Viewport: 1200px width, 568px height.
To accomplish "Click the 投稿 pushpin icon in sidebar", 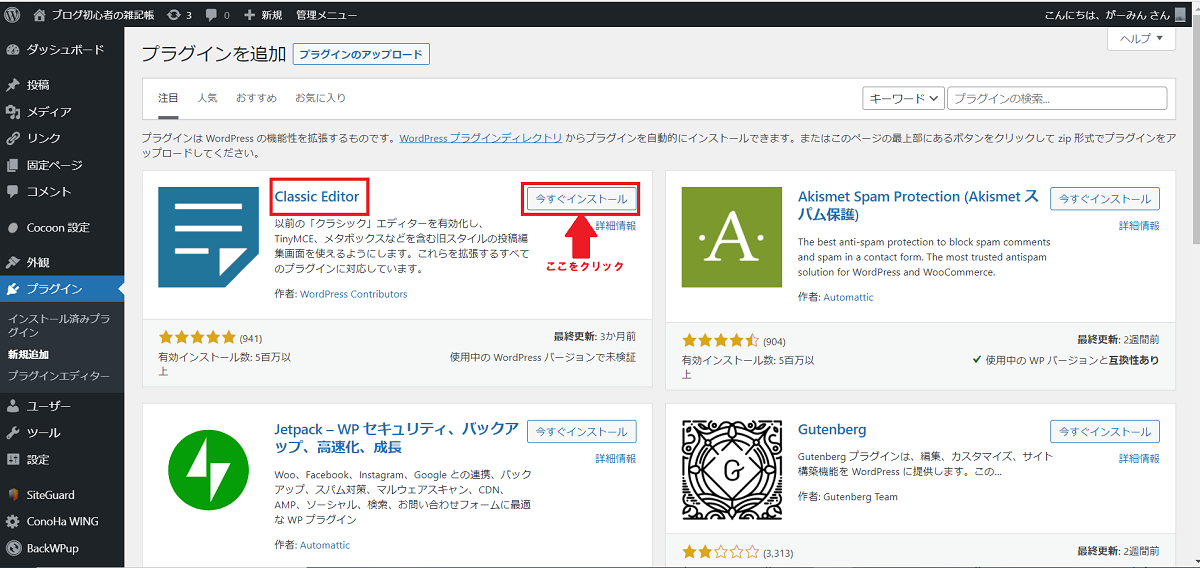I will click(x=13, y=85).
